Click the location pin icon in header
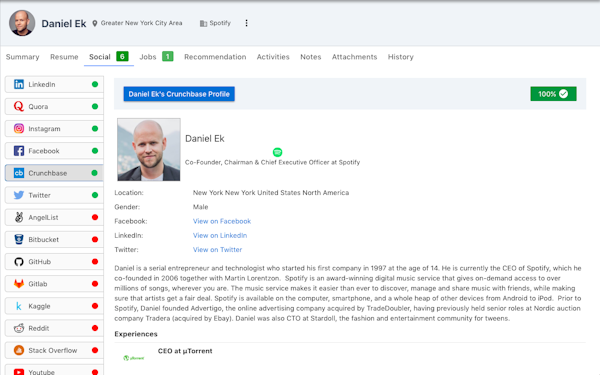600x375 pixels. (x=95, y=23)
